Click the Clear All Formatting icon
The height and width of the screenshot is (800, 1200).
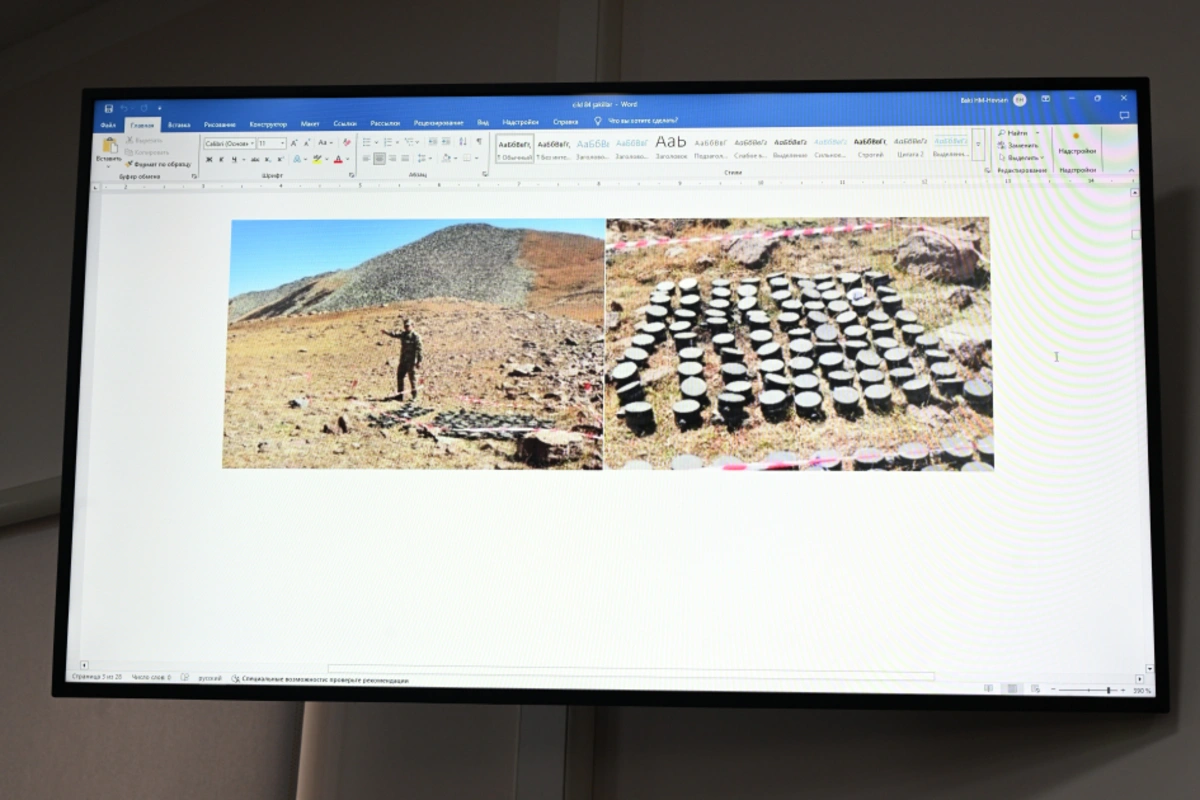(x=347, y=143)
